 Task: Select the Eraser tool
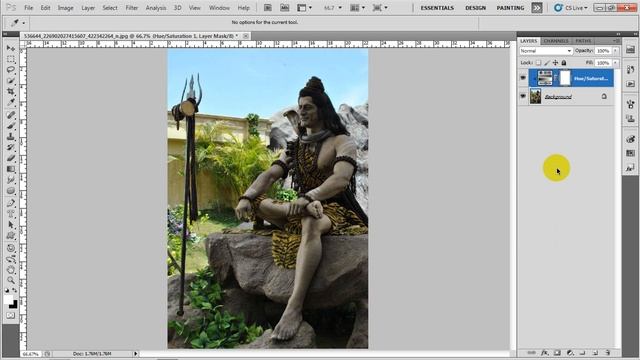(11, 158)
